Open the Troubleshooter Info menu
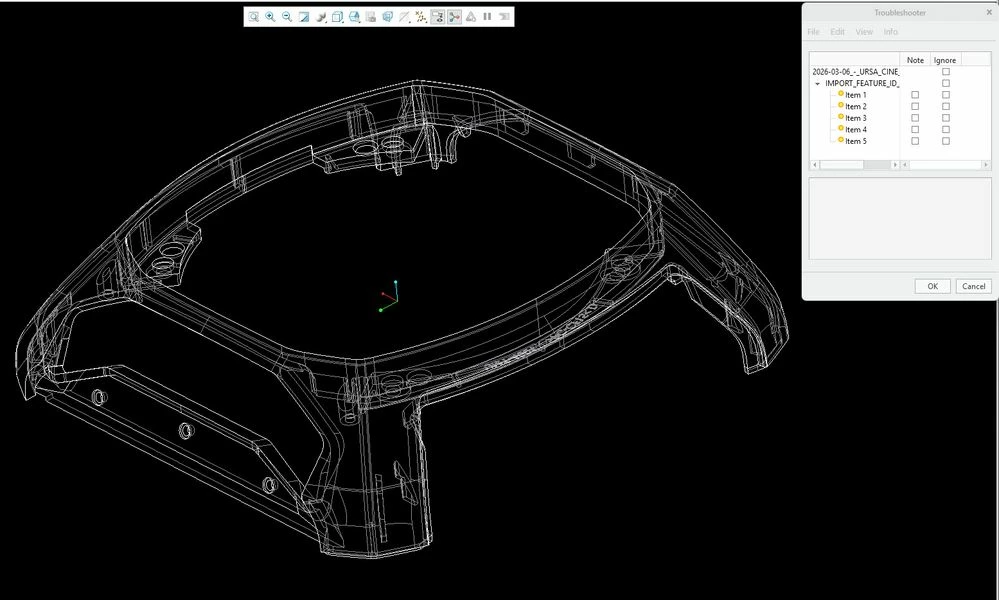 point(891,32)
